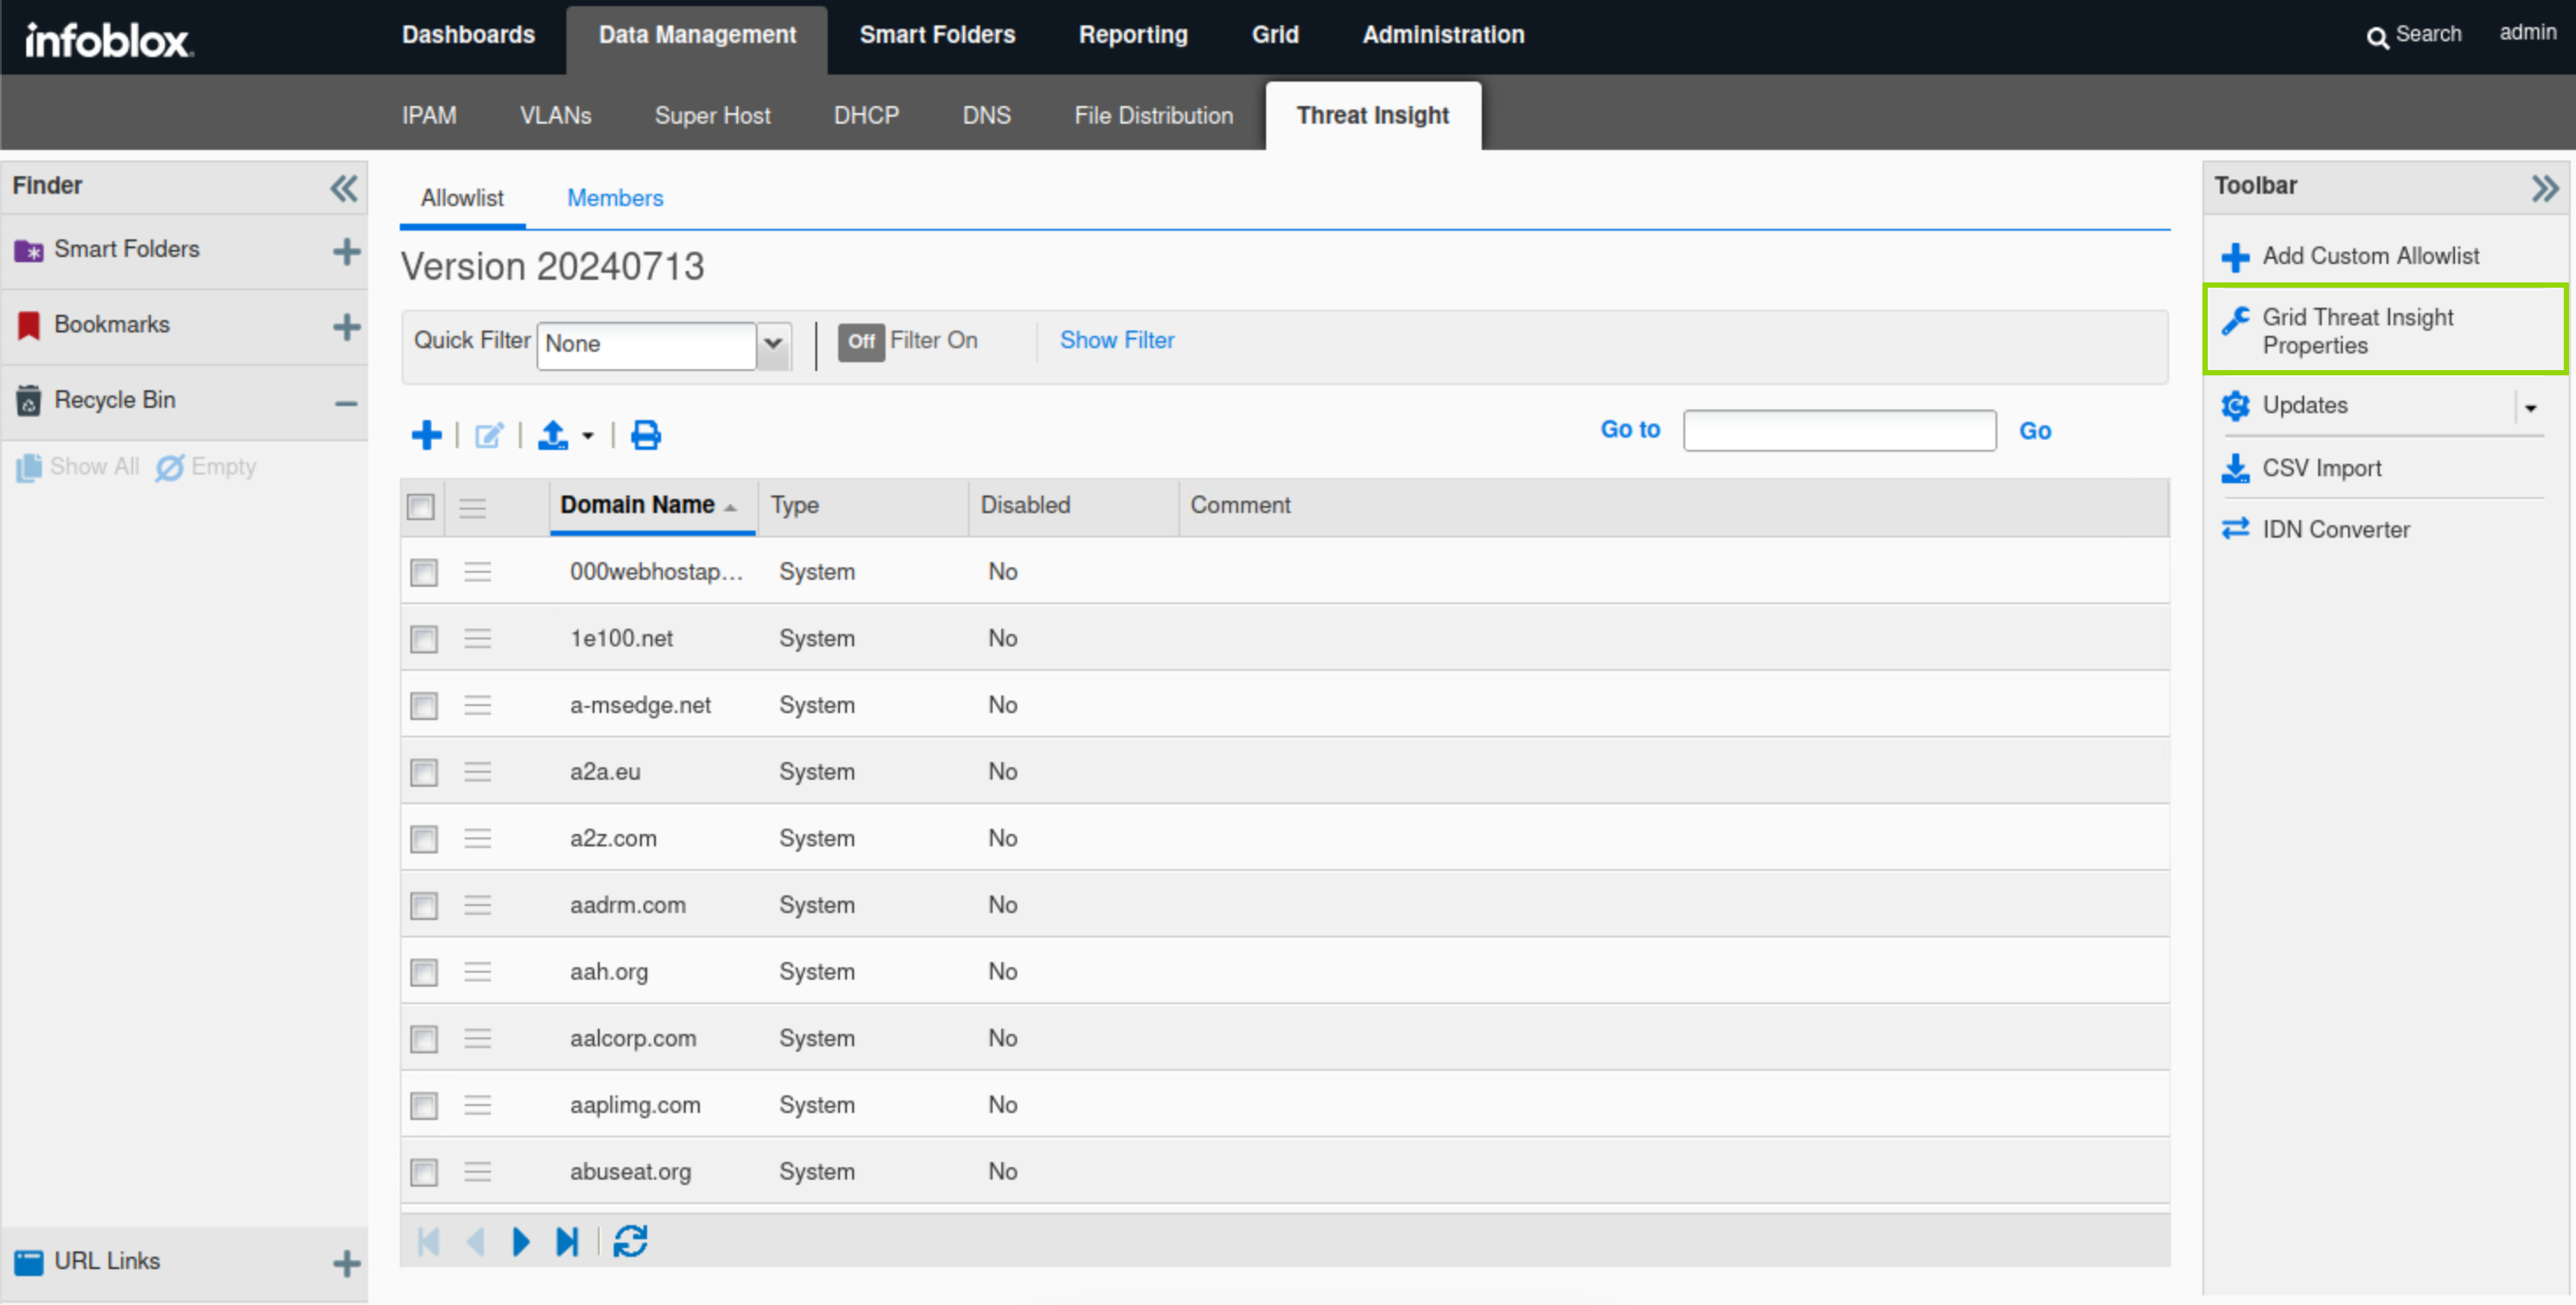The image size is (2576, 1305).
Task: Click the Edit pencil icon in the action bar
Action: coord(489,435)
